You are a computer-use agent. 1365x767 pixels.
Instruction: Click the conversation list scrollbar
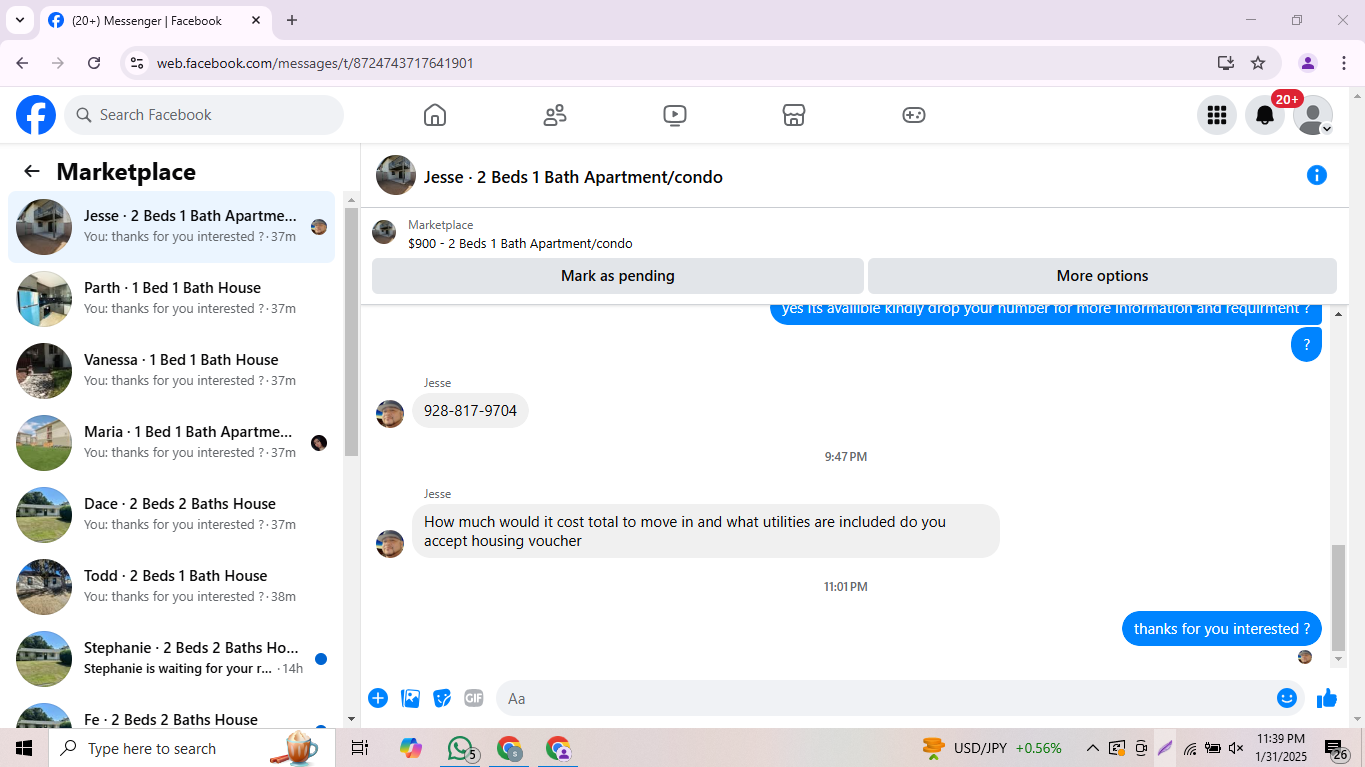pyautogui.click(x=351, y=330)
